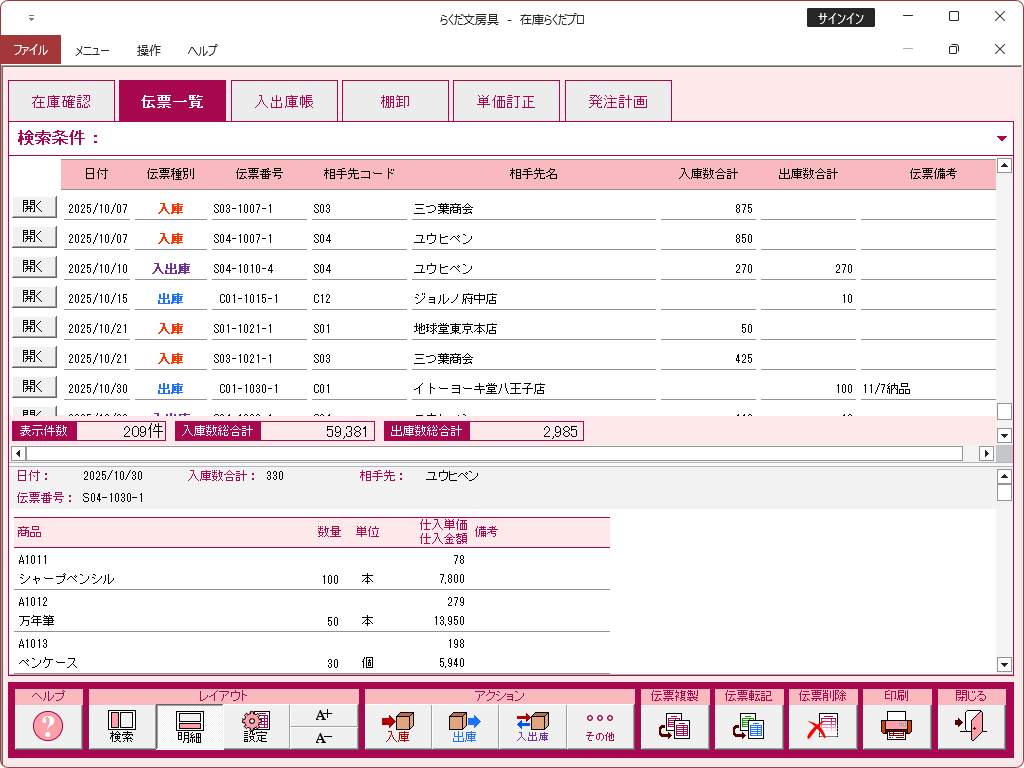Viewport: 1024px width, 768px height.
Task: Decrease font size with A− button
Action: [323, 738]
